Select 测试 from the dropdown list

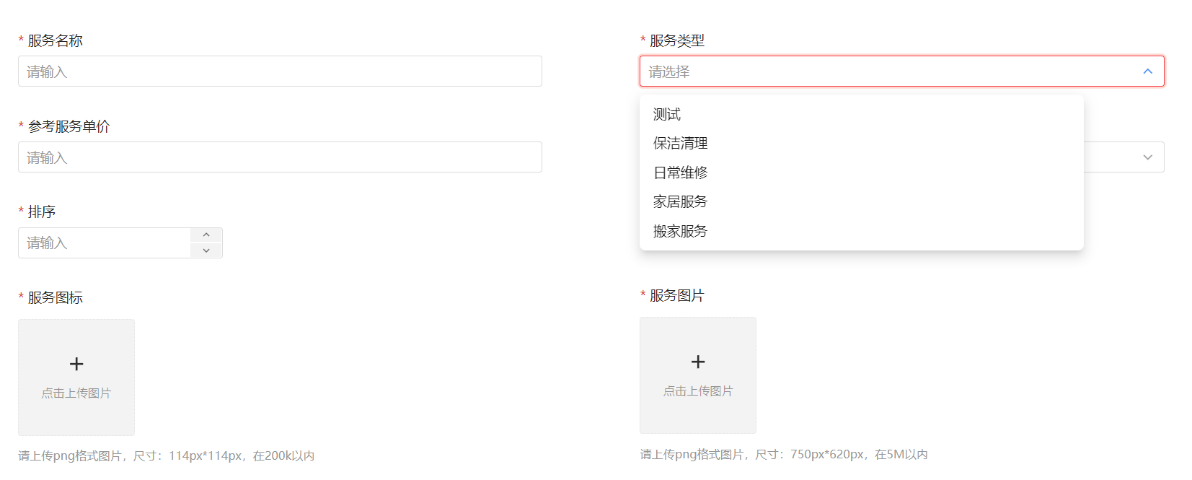click(667, 115)
